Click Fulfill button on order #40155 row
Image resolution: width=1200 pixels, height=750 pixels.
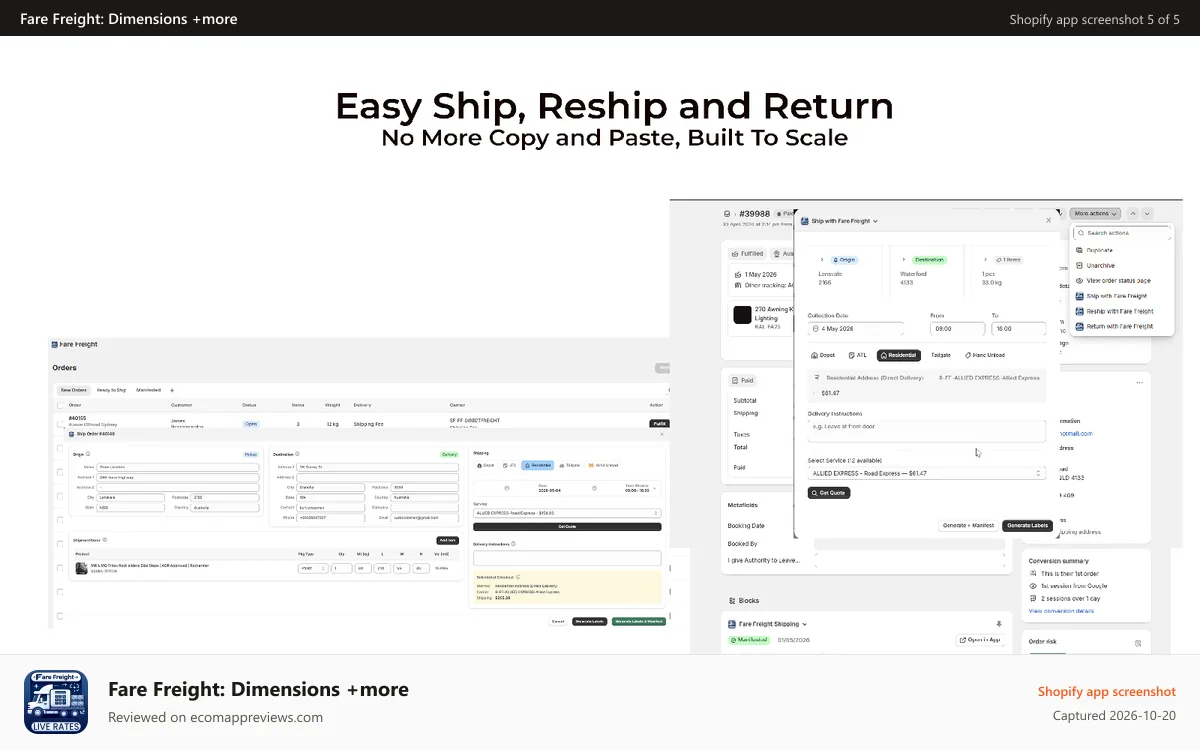[x=659, y=423]
